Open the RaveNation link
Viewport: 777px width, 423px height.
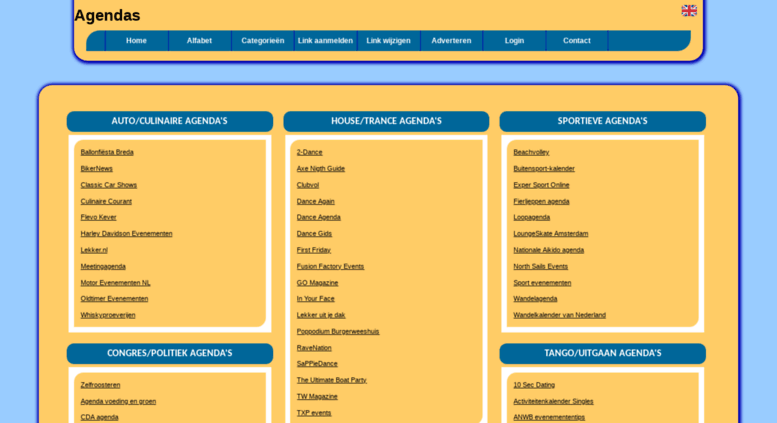point(314,347)
